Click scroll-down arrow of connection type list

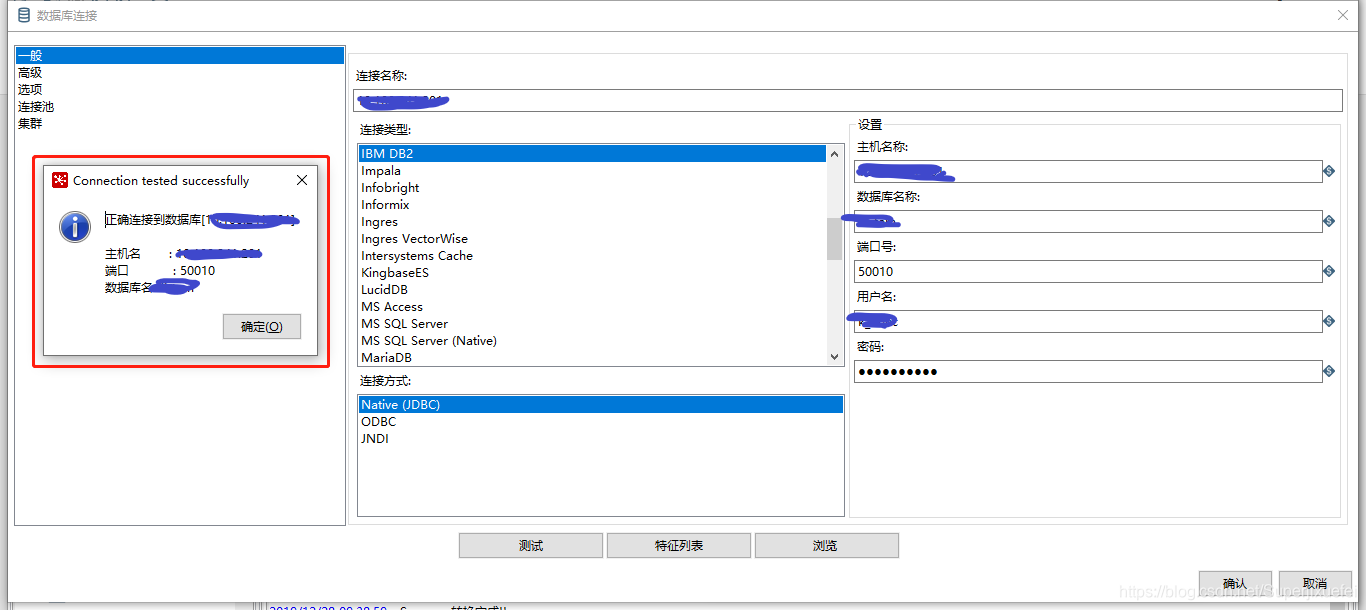[x=835, y=357]
